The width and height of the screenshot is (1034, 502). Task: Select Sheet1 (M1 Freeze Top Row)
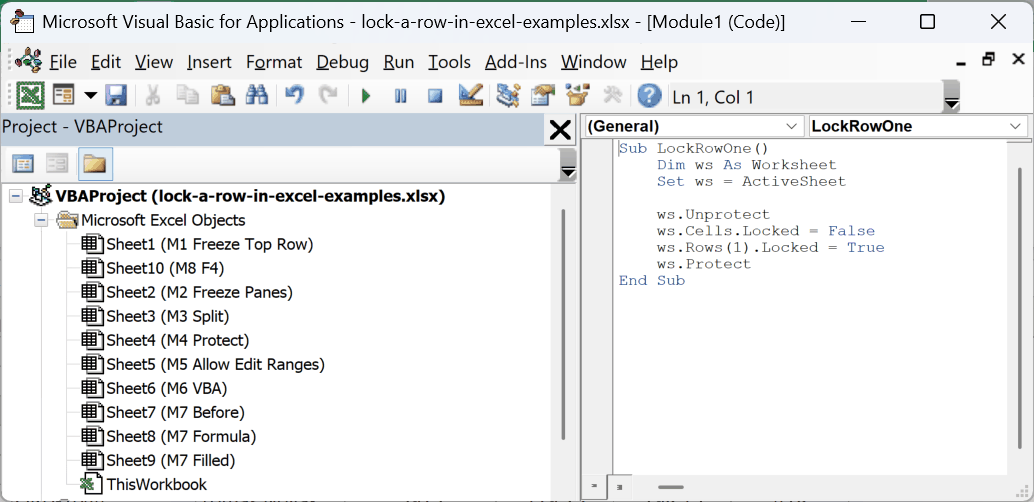(210, 244)
